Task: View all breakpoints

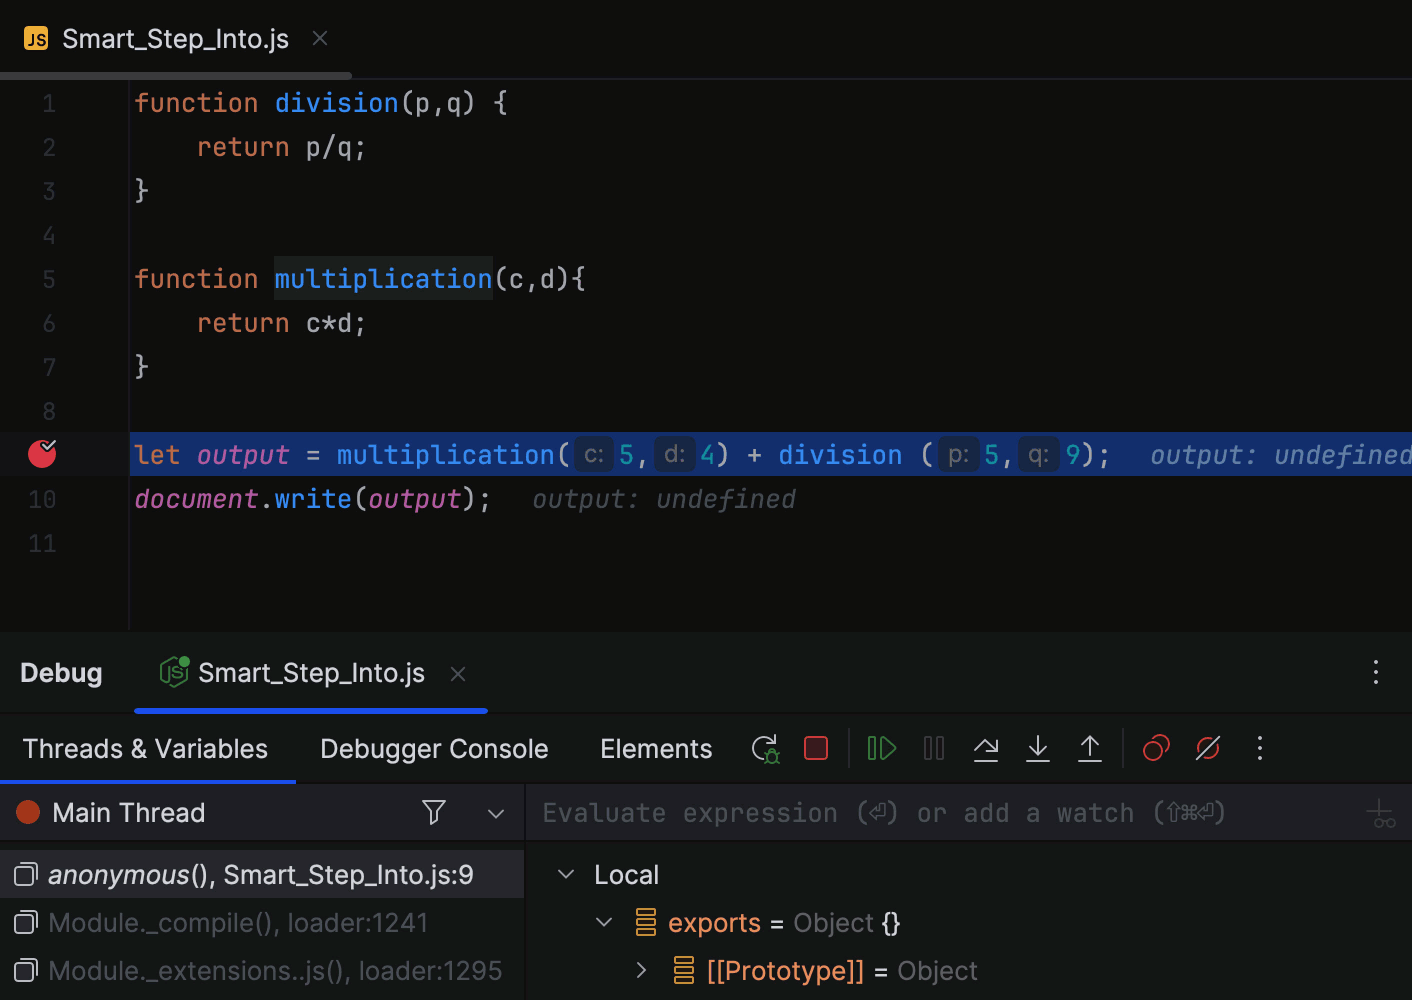Action: (1155, 748)
